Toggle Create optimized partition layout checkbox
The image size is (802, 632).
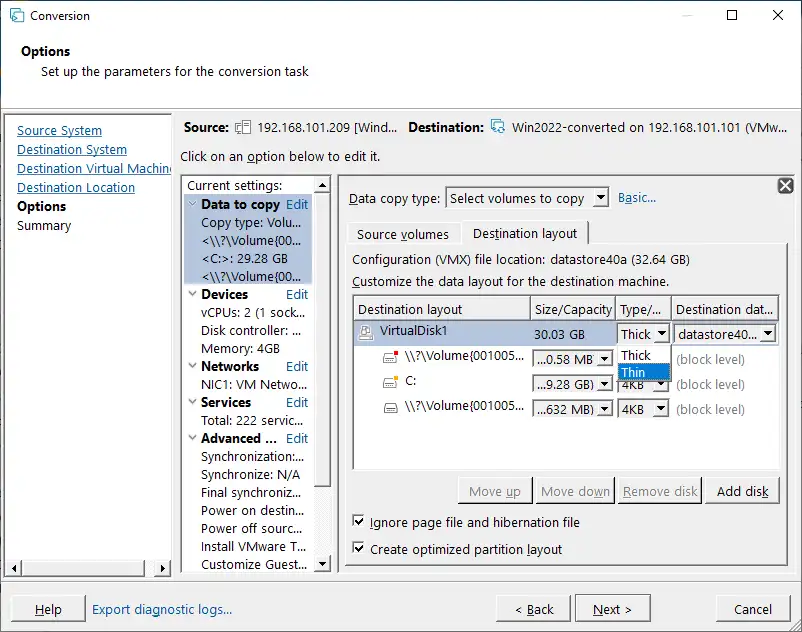point(359,548)
